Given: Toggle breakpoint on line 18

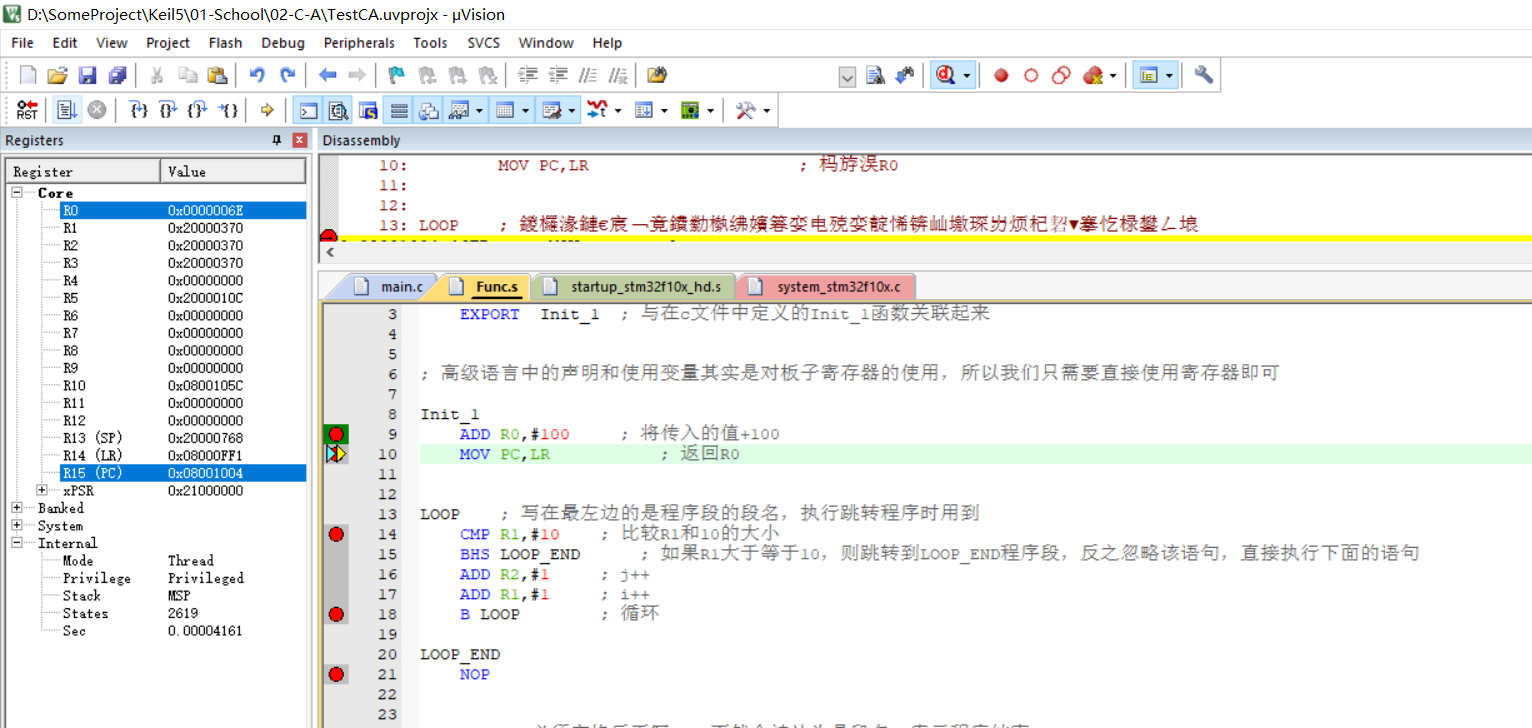Looking at the screenshot, I should pyautogui.click(x=336, y=614).
